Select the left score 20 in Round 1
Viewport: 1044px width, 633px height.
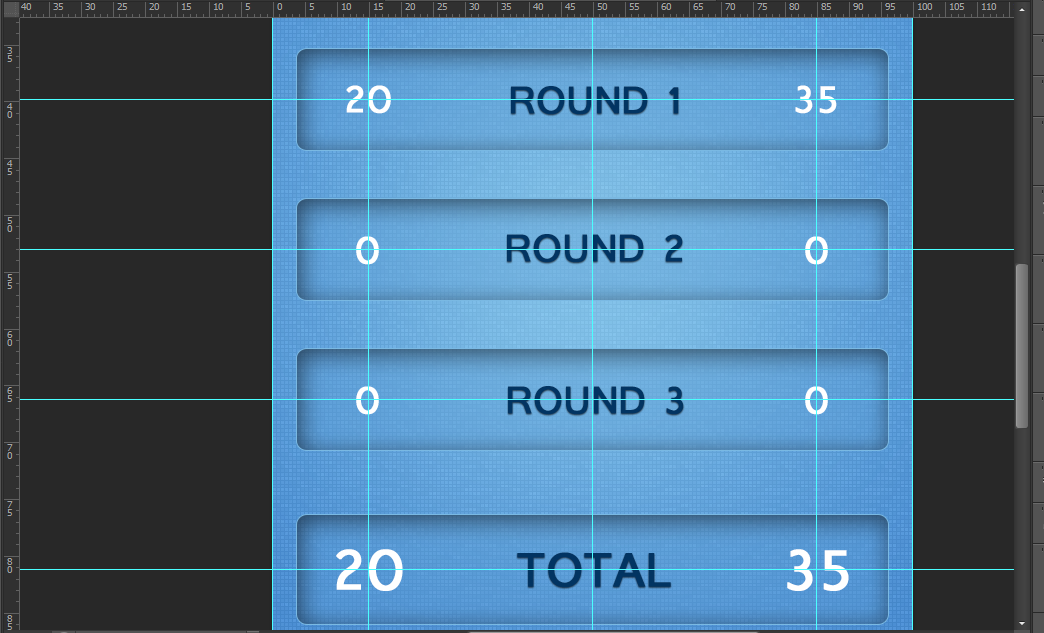coord(369,100)
